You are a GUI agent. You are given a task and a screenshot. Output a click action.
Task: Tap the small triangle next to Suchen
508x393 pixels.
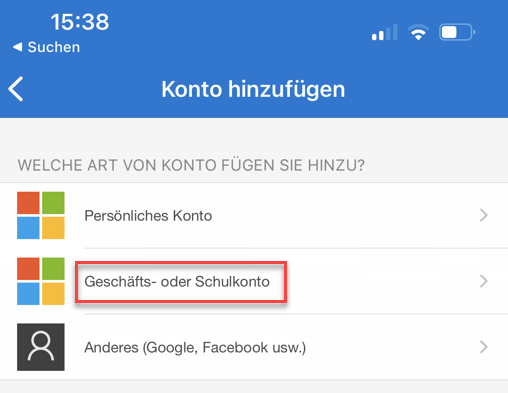(x=17, y=47)
